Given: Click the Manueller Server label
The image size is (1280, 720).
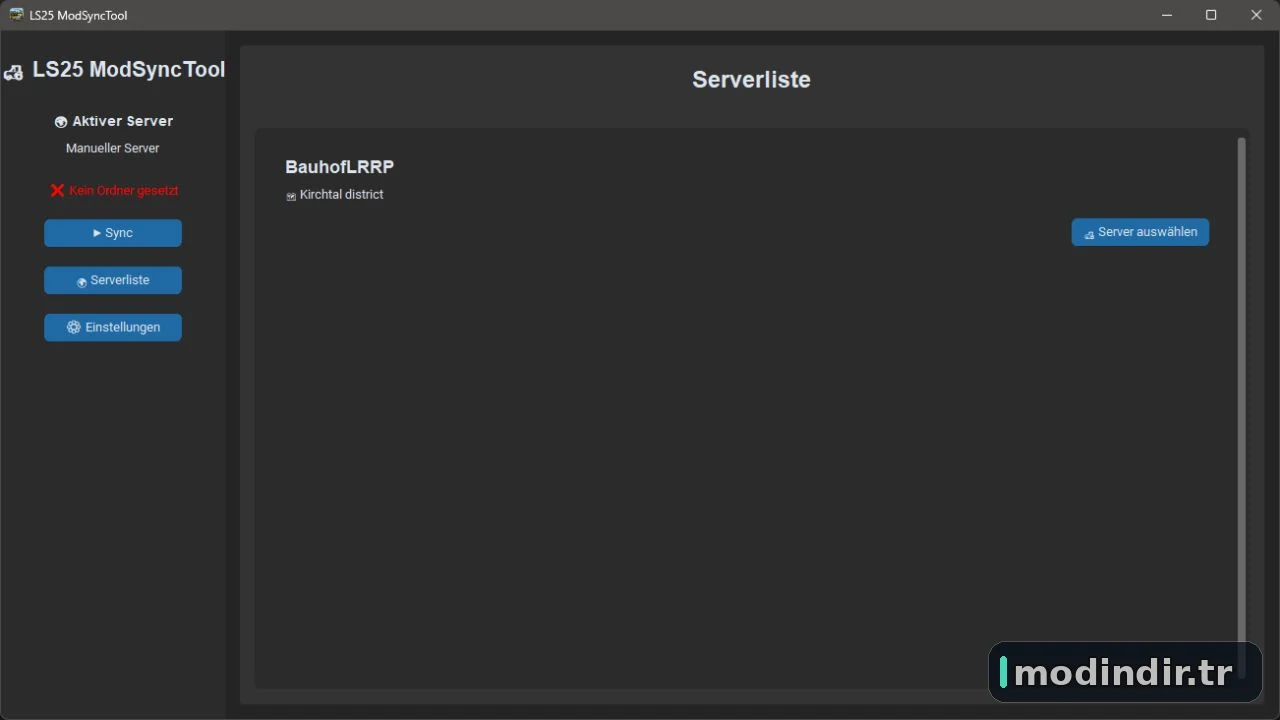Looking at the screenshot, I should [113, 148].
